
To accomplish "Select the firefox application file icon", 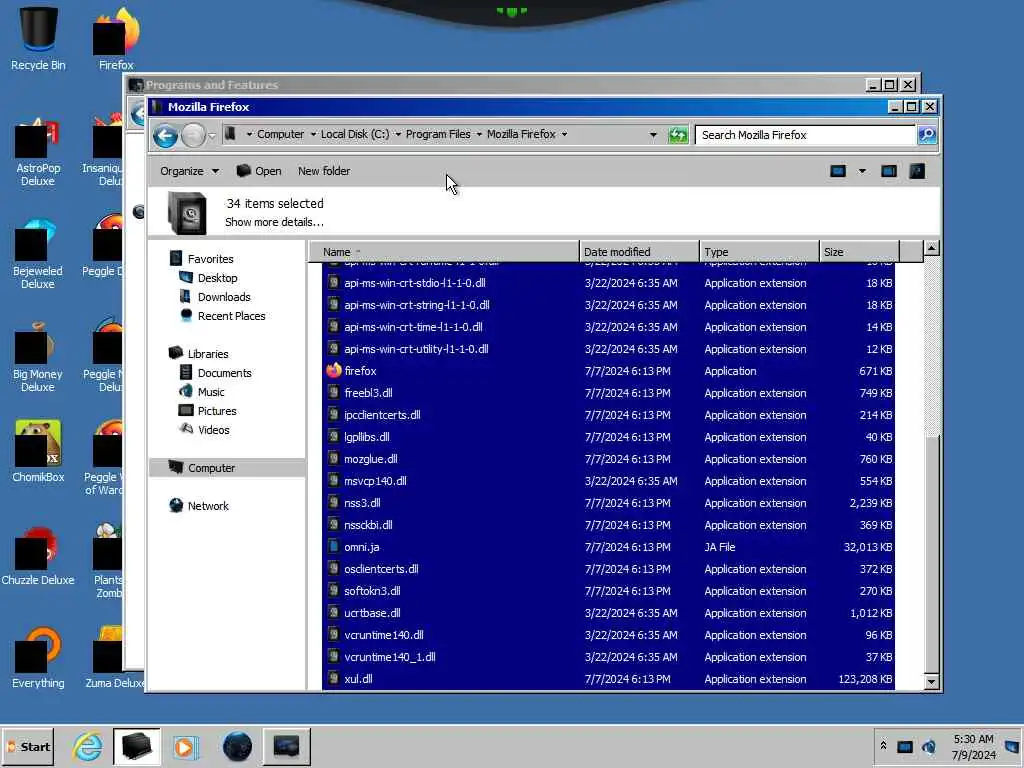I will (x=334, y=370).
